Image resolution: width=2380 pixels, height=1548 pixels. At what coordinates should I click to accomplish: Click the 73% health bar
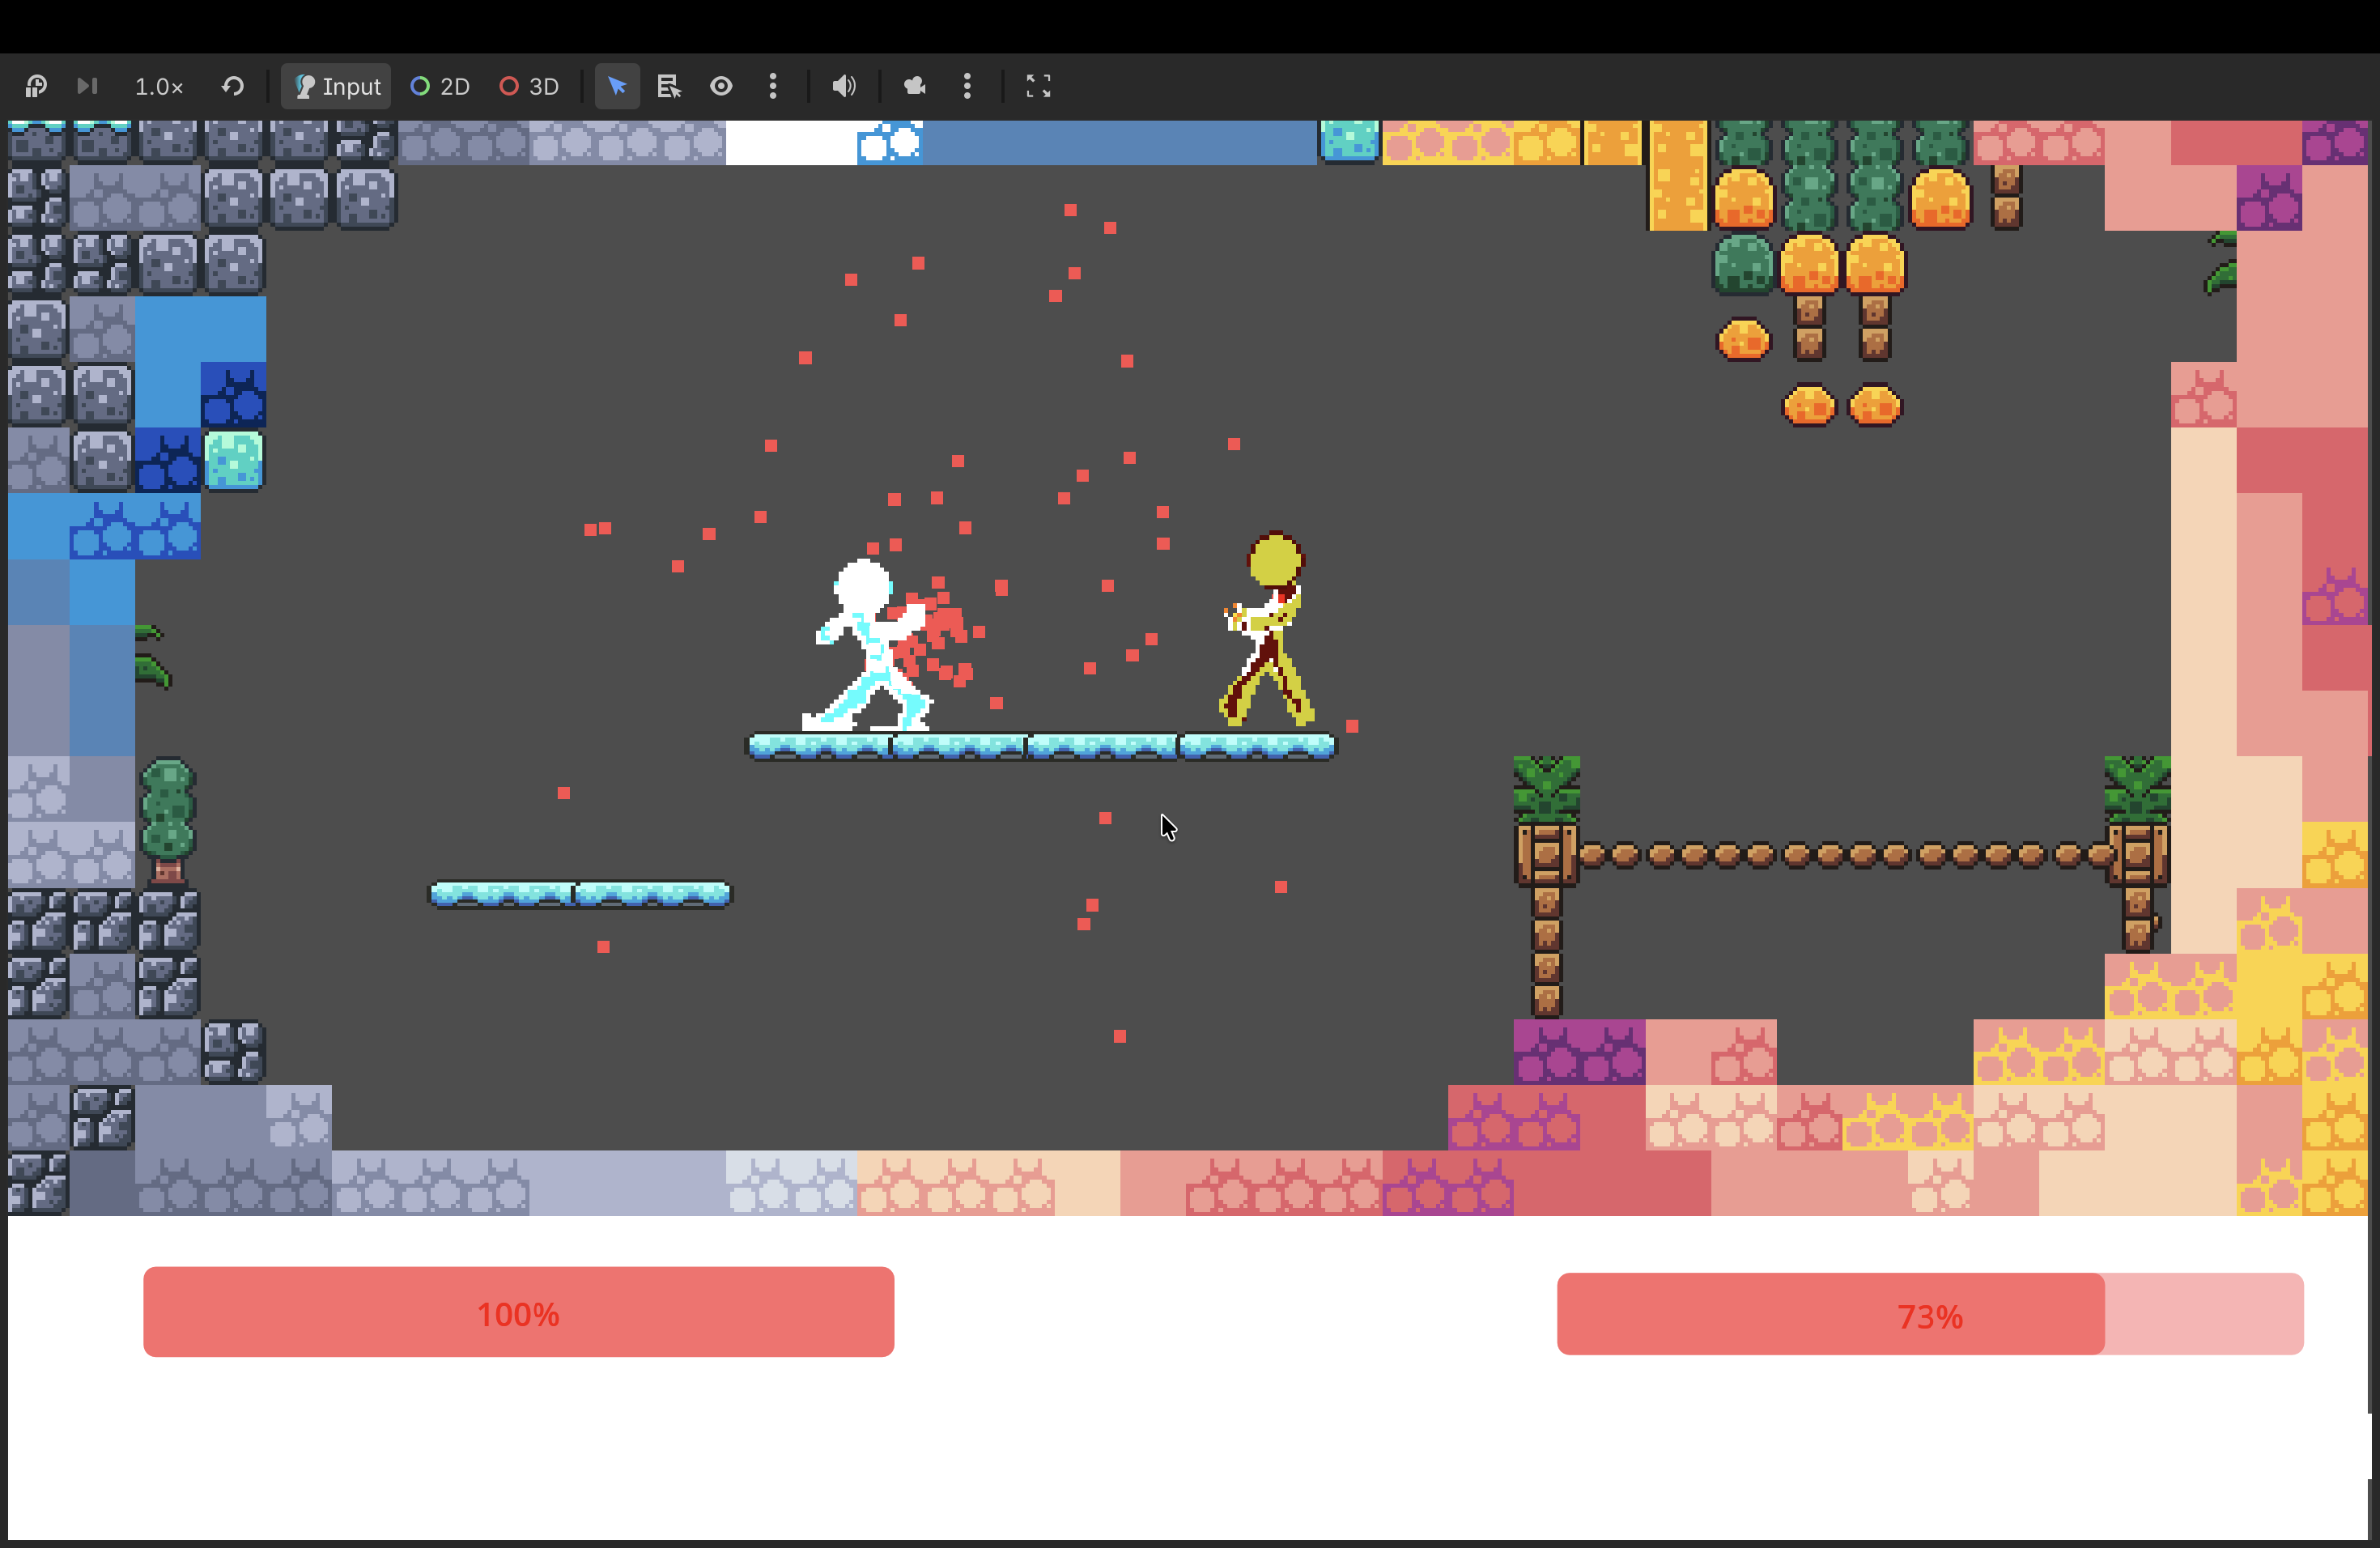coord(1929,1314)
